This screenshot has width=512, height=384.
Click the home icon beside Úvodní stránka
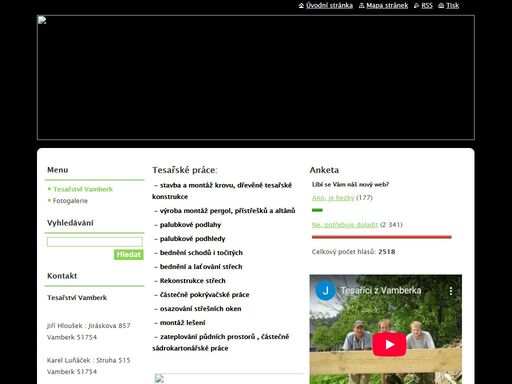[301, 5]
